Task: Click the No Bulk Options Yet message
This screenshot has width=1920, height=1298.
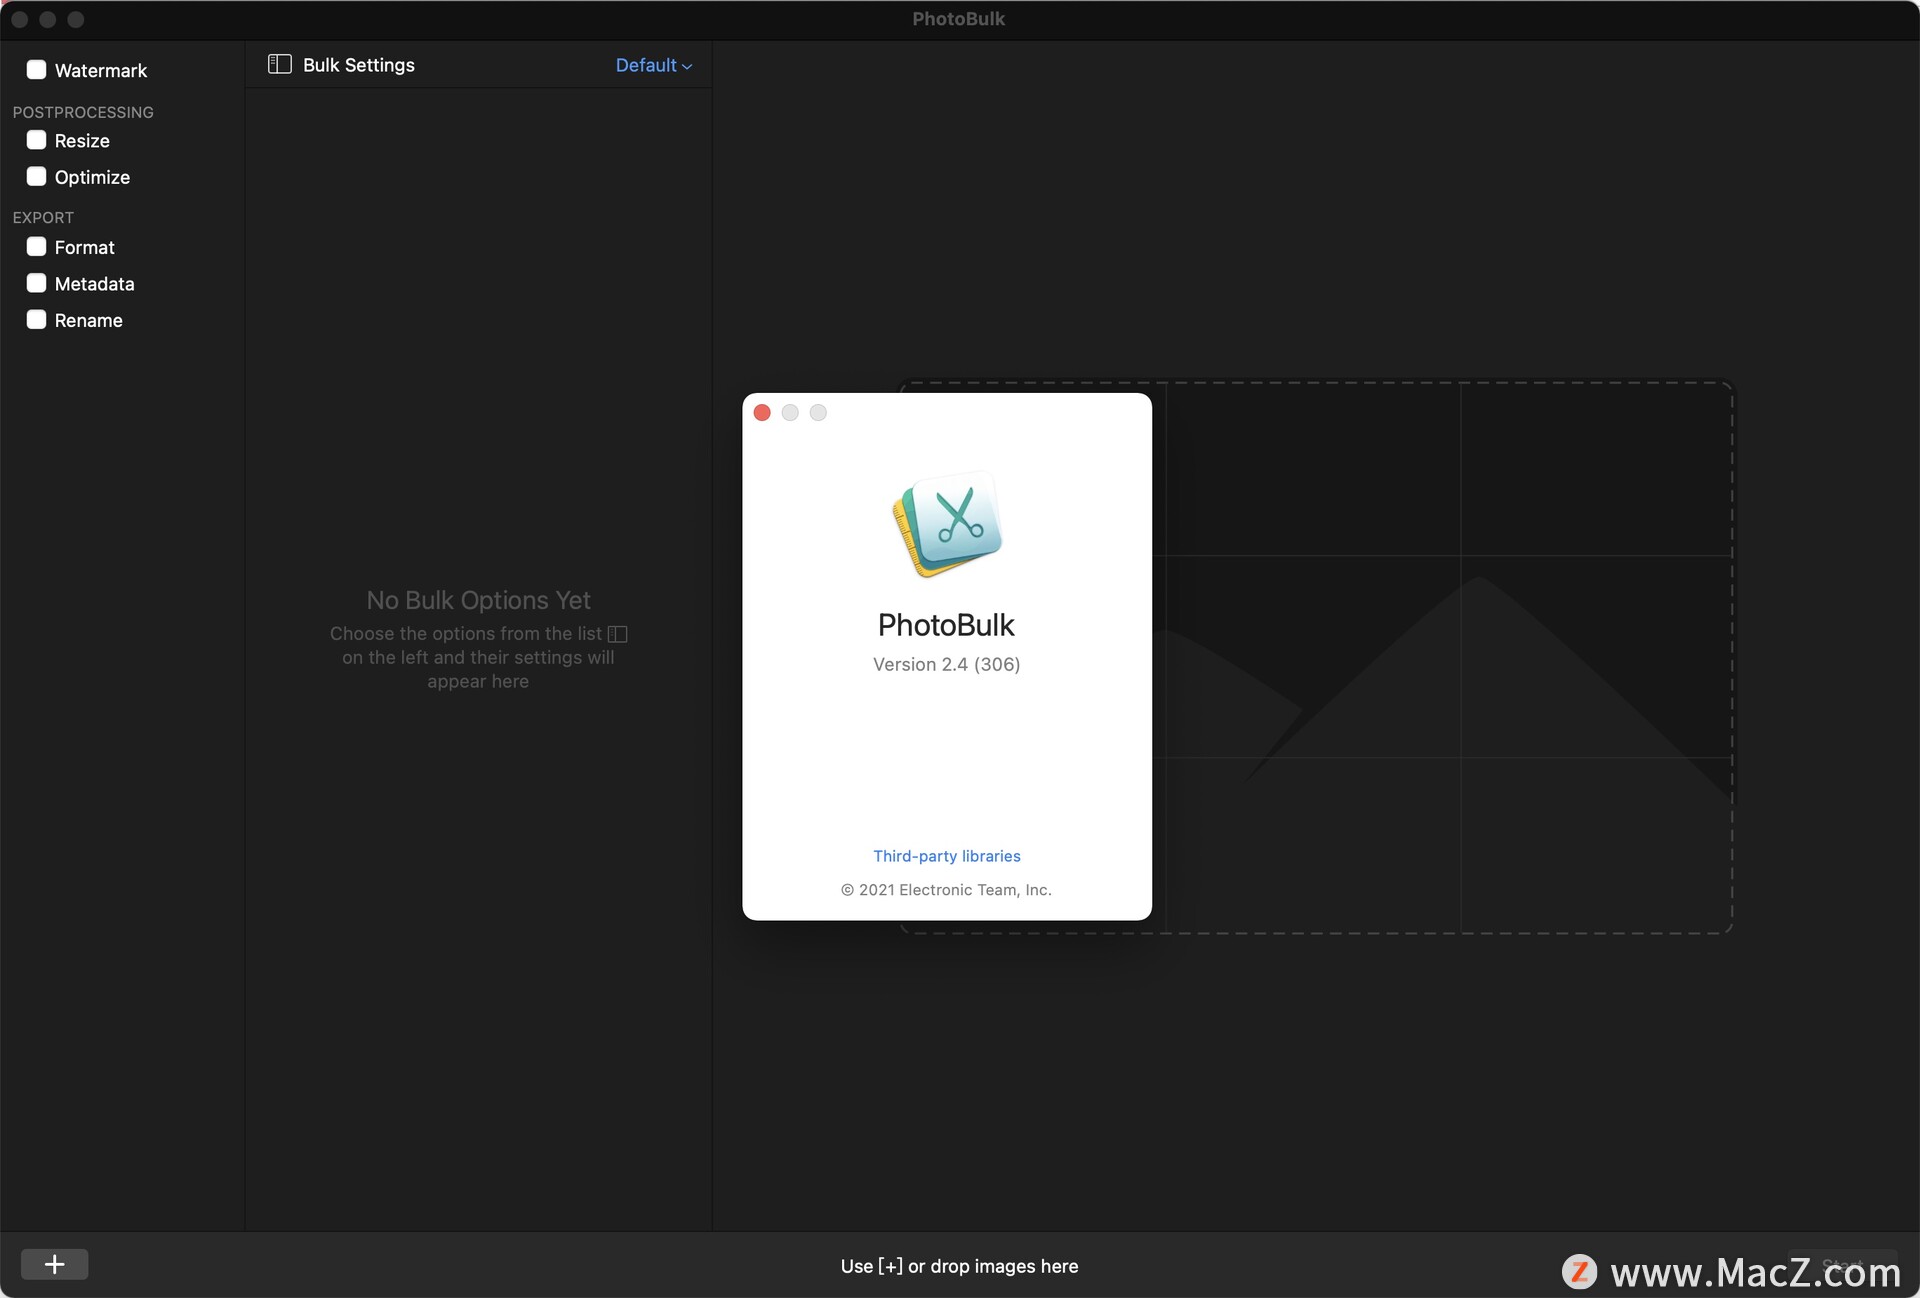Action: coord(478,600)
